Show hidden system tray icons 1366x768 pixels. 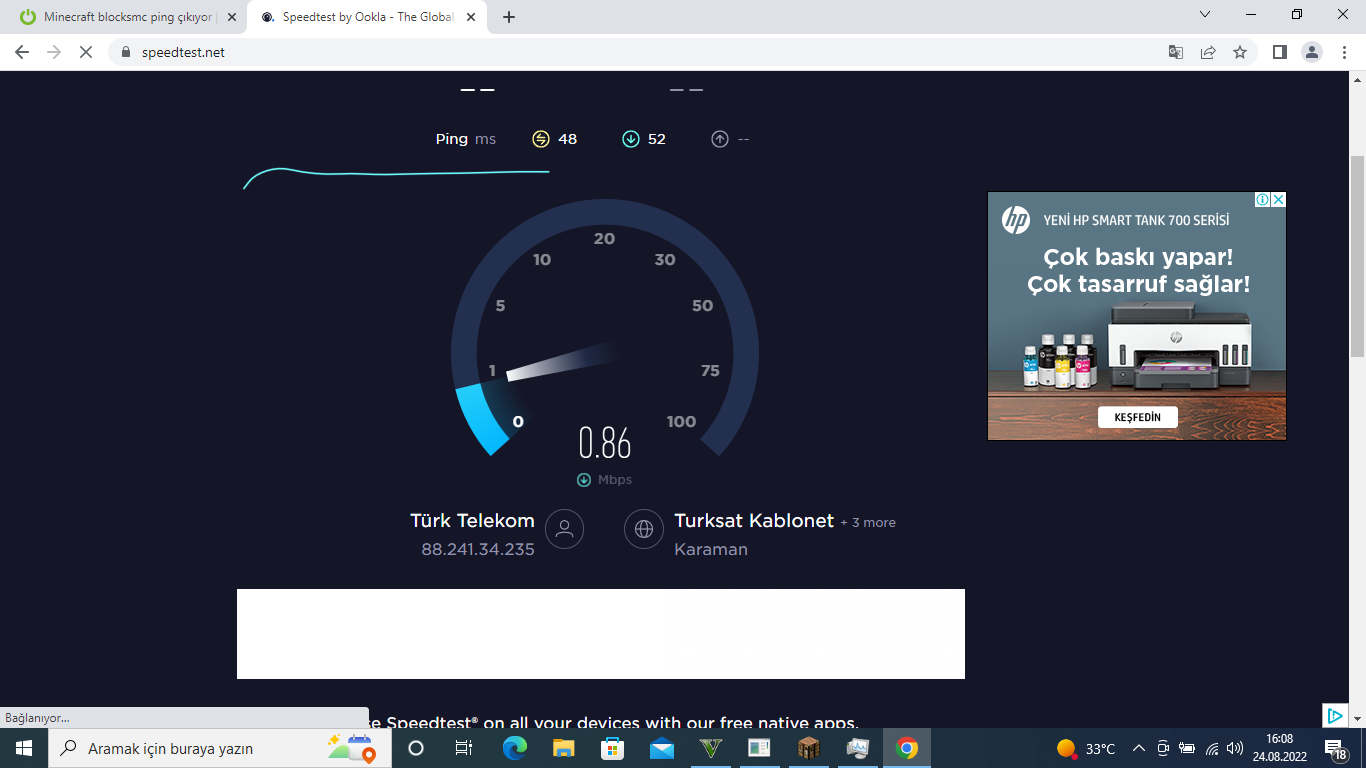pyautogui.click(x=1138, y=748)
